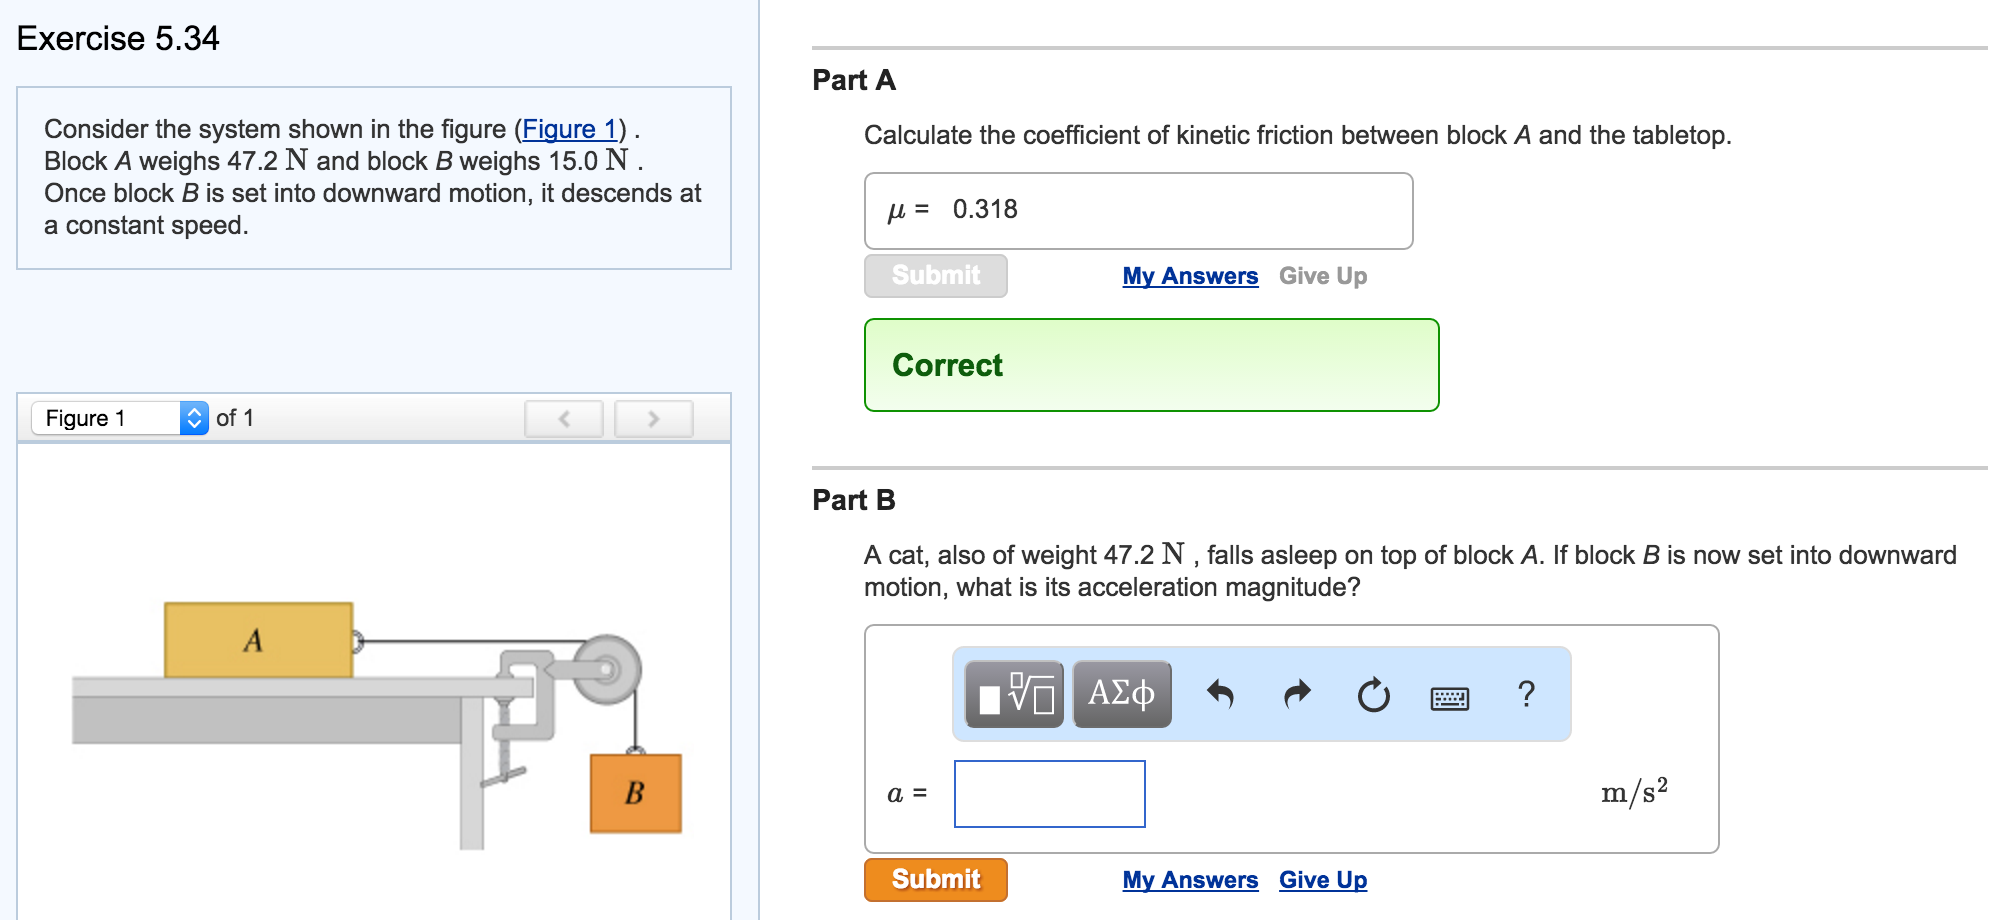
Task: Click Give Up in Part A
Action: pos(1323,276)
